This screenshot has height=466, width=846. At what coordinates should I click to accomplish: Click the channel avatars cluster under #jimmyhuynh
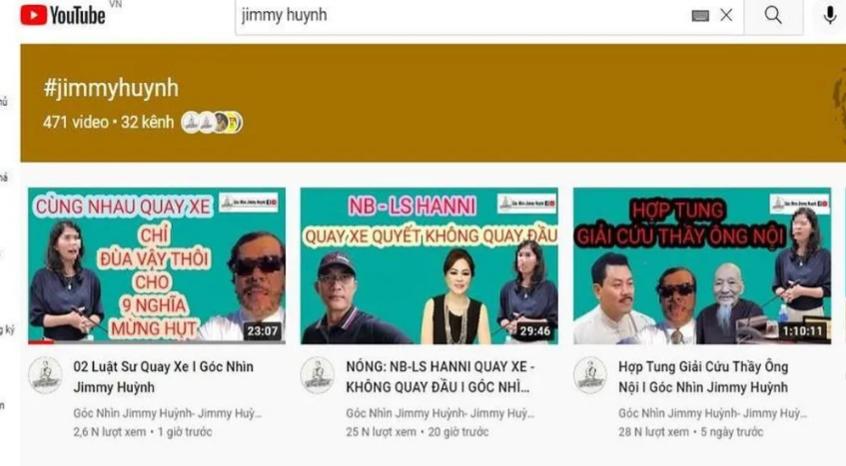[x=211, y=122]
